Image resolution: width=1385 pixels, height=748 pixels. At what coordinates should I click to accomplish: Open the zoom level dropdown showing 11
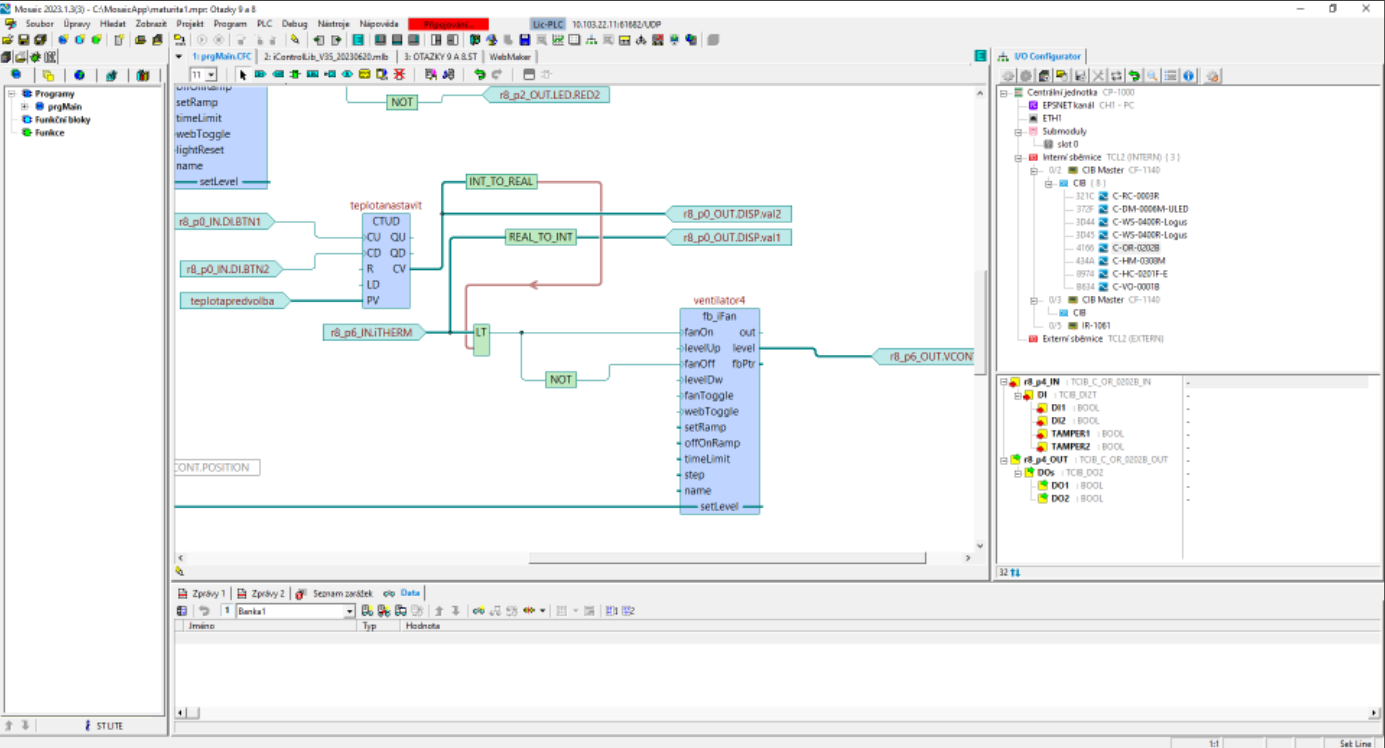click(x=210, y=75)
